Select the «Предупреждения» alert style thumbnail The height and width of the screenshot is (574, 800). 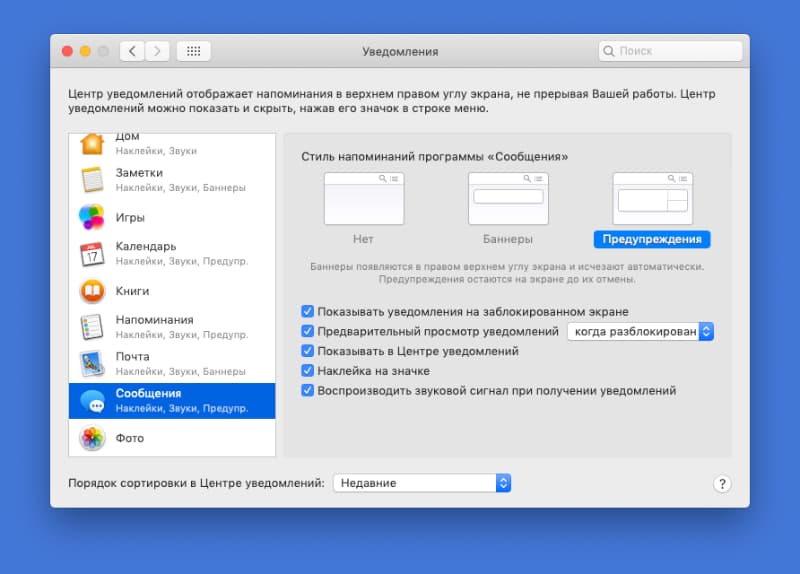click(x=653, y=198)
